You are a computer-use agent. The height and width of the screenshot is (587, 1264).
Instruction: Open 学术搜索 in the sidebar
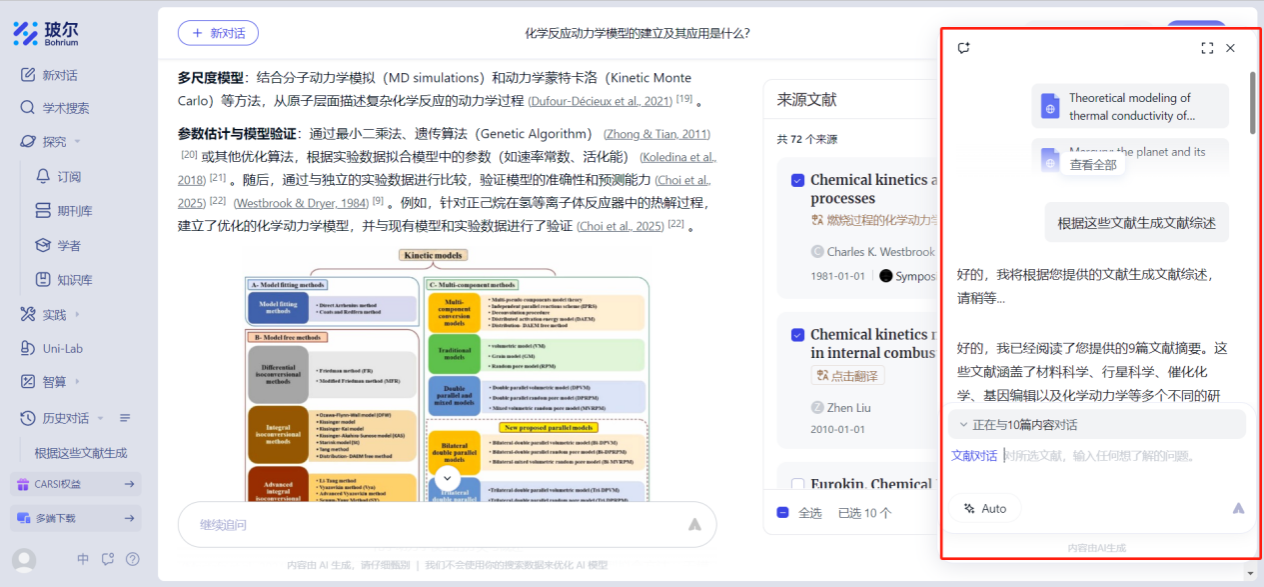[x=65, y=108]
